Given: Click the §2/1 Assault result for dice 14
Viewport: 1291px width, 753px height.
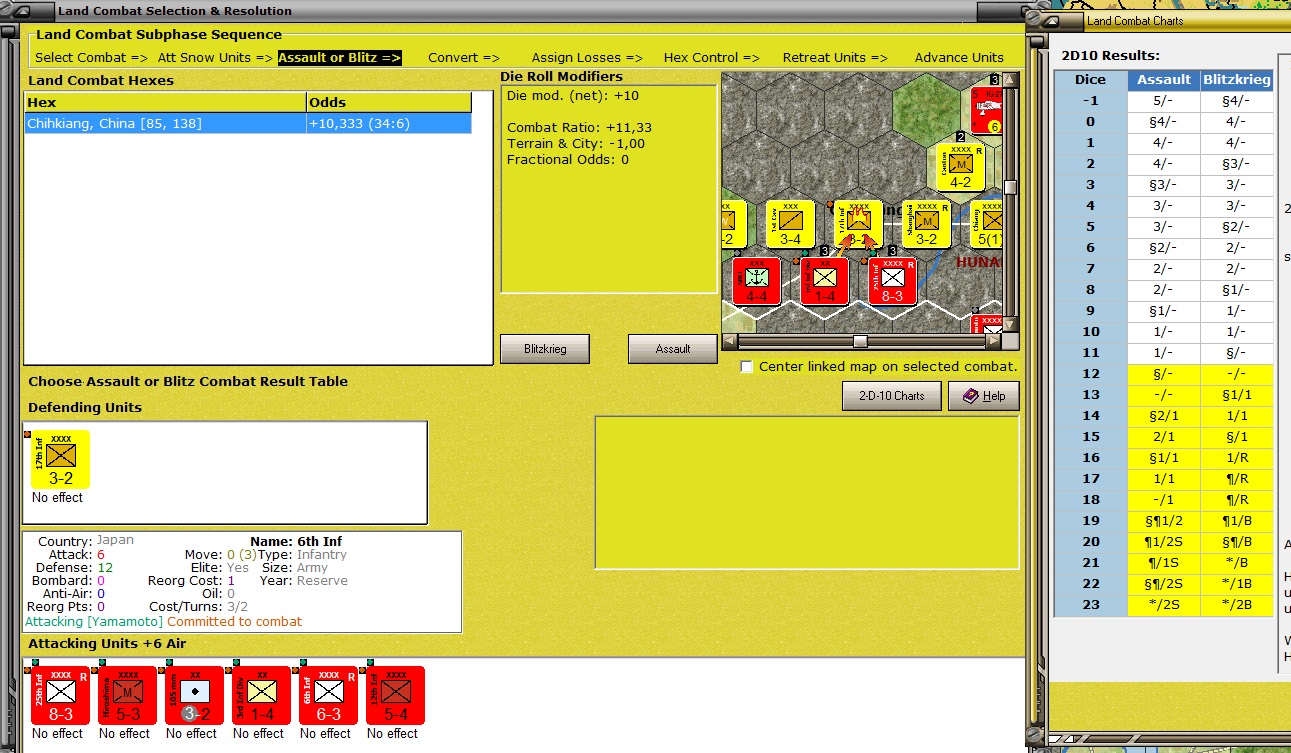Looking at the screenshot, I should (x=1164, y=415).
